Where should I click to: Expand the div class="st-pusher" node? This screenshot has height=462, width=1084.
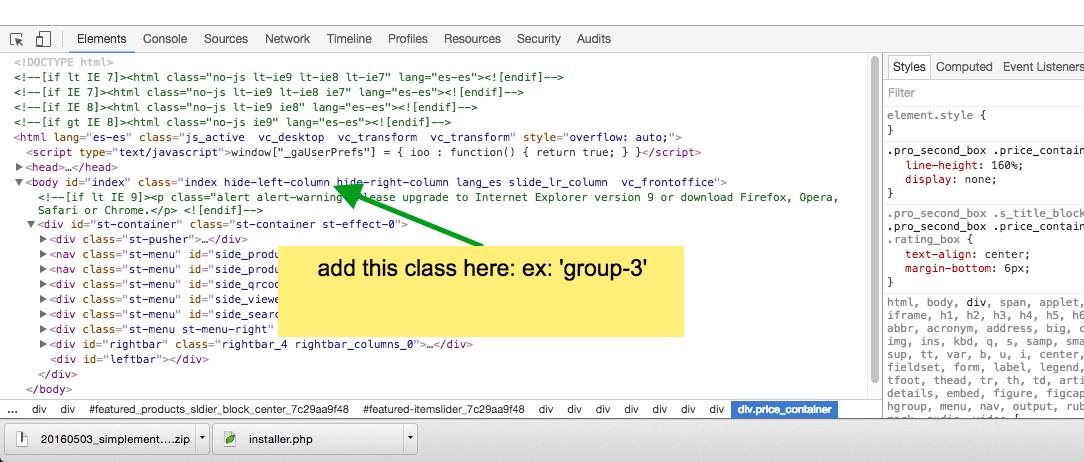pos(44,239)
